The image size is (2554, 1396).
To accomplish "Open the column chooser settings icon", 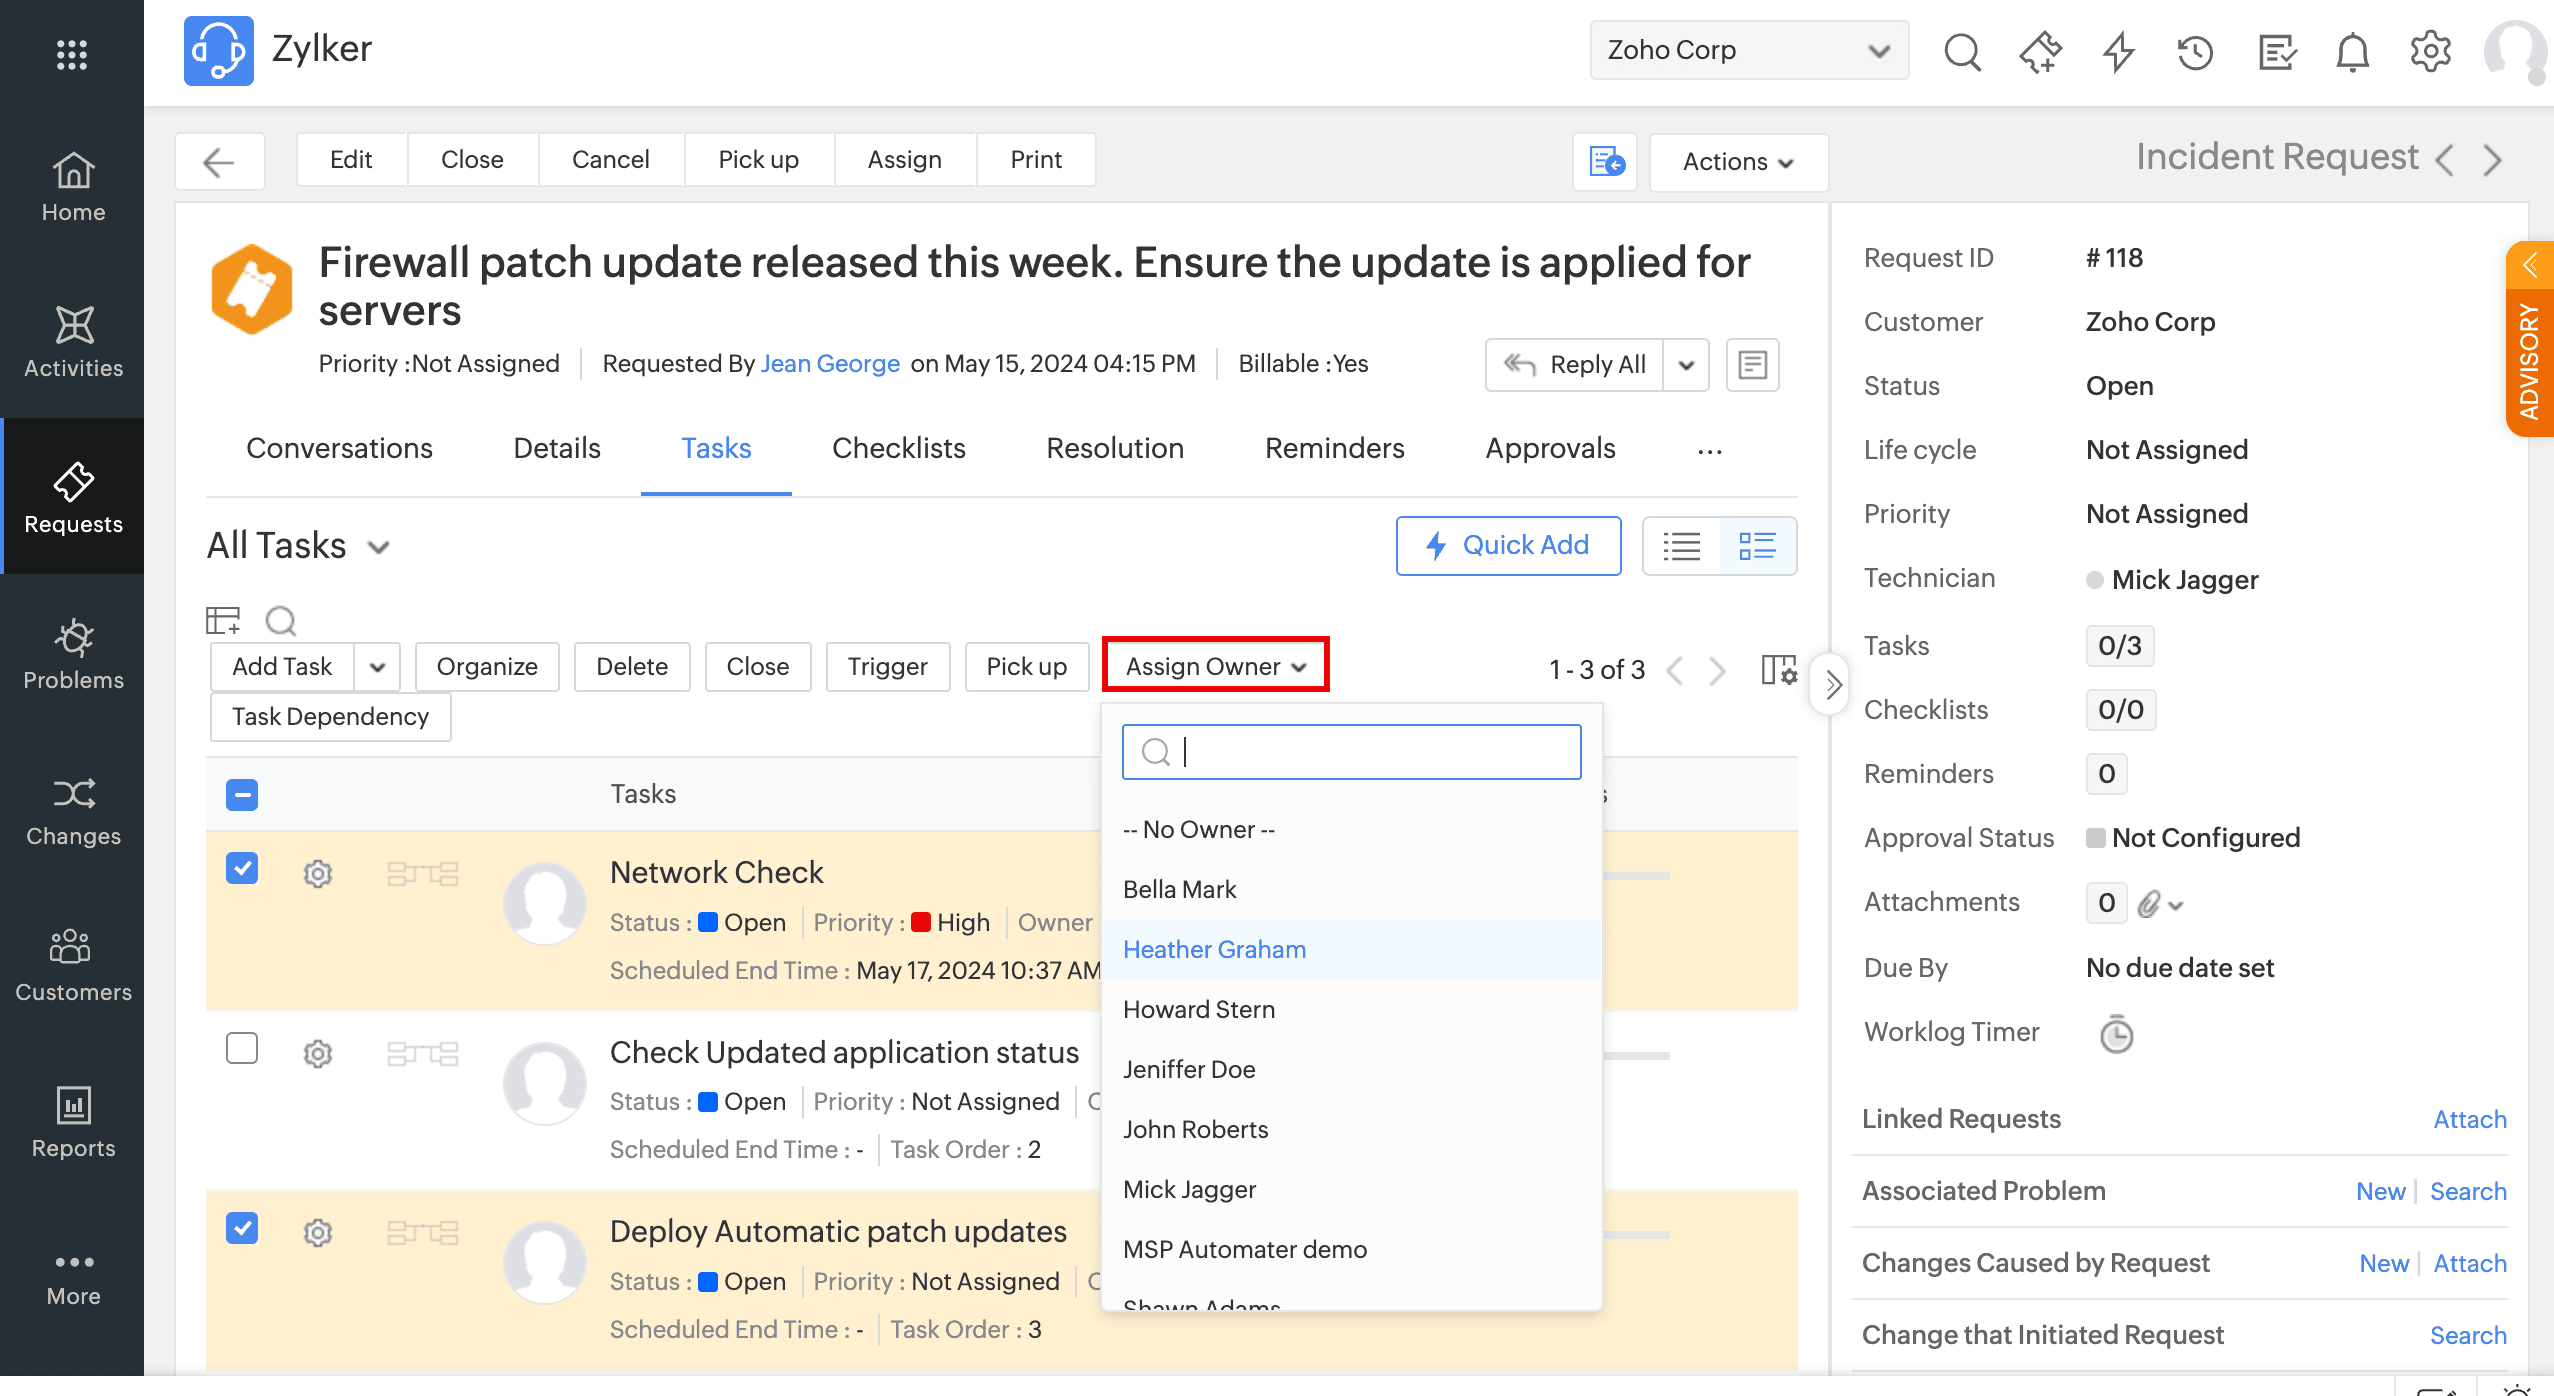I will pyautogui.click(x=1779, y=669).
